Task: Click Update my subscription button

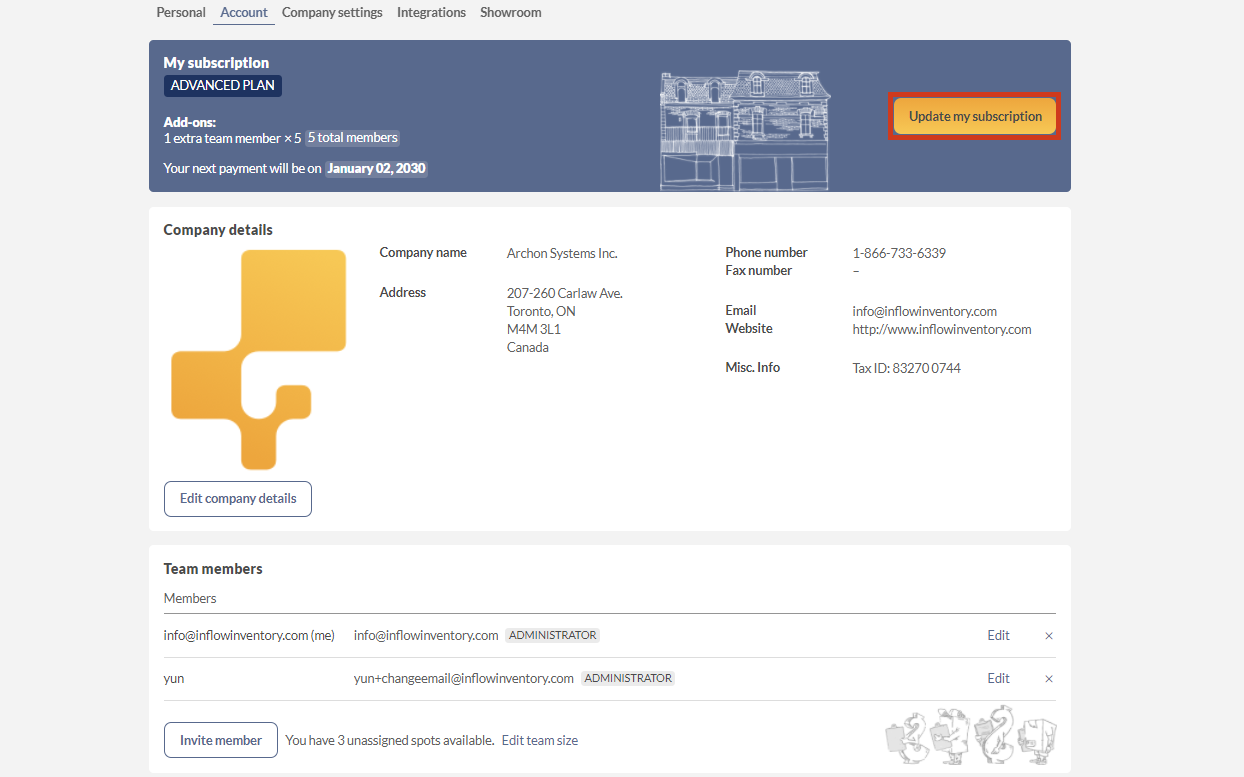Action: click(975, 116)
